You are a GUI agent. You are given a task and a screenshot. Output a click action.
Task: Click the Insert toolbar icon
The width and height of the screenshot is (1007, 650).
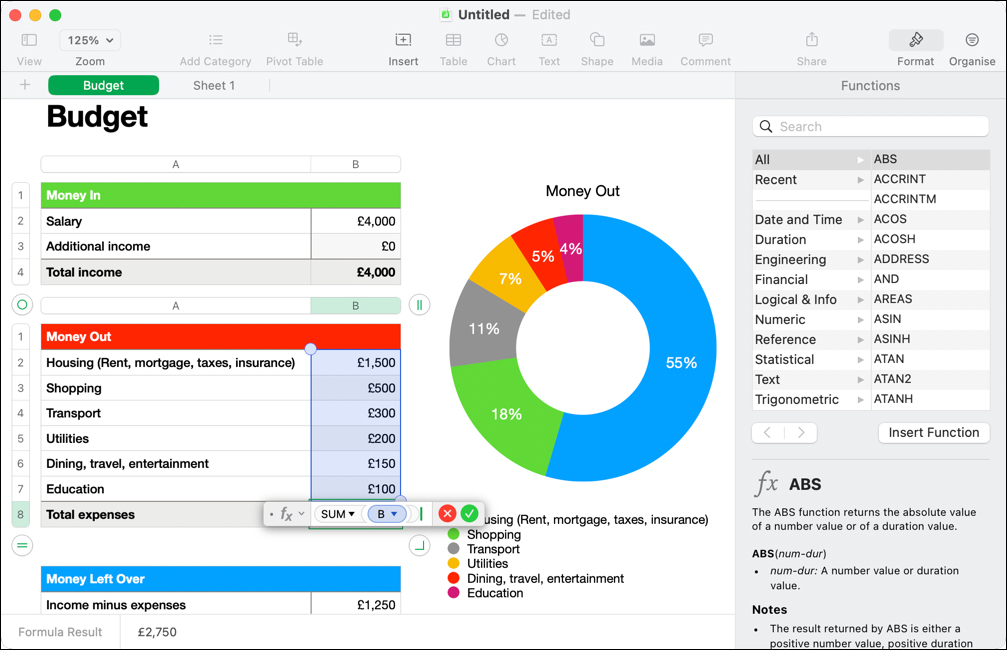point(403,40)
